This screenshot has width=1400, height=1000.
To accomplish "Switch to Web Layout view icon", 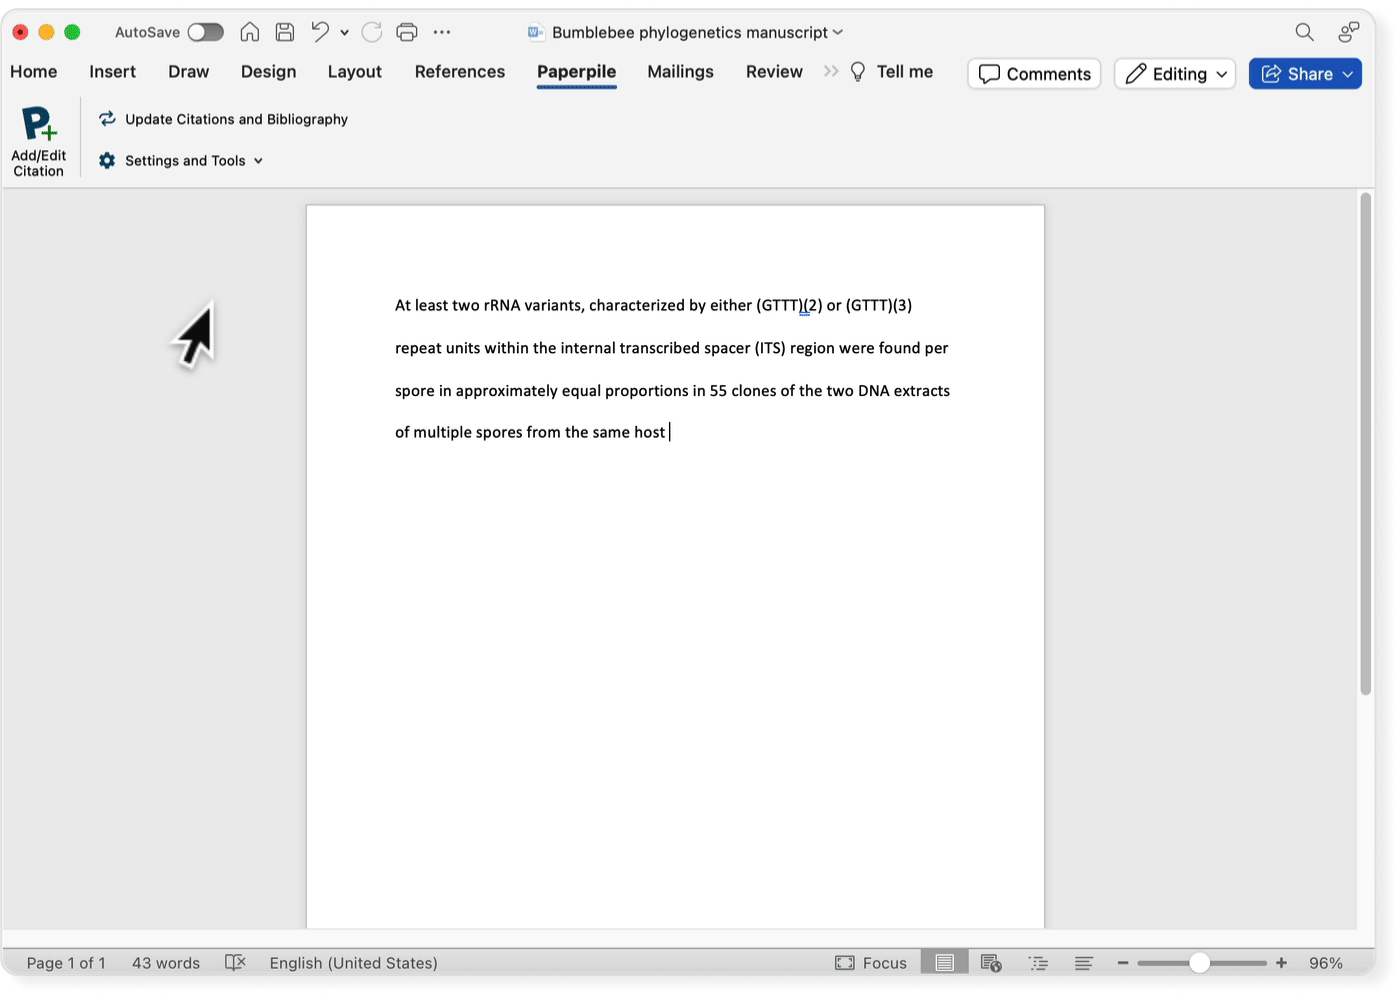I will [x=991, y=963].
